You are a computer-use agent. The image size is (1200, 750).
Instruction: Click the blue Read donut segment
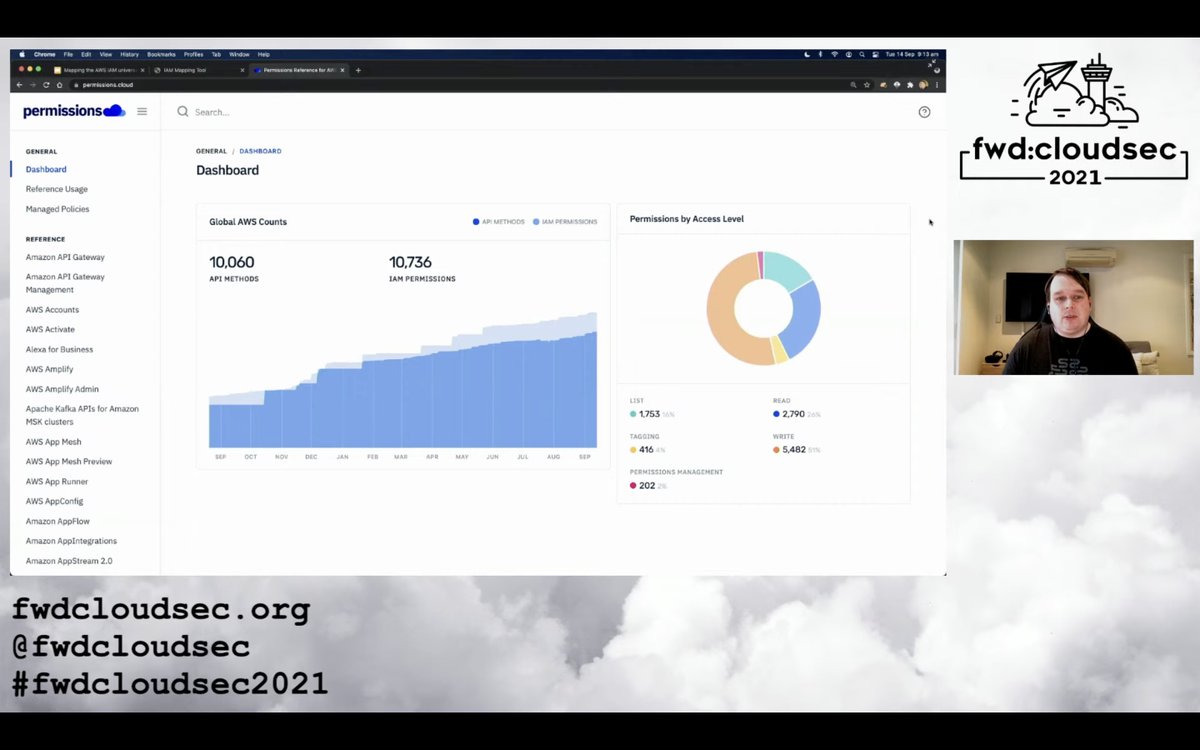(803, 320)
